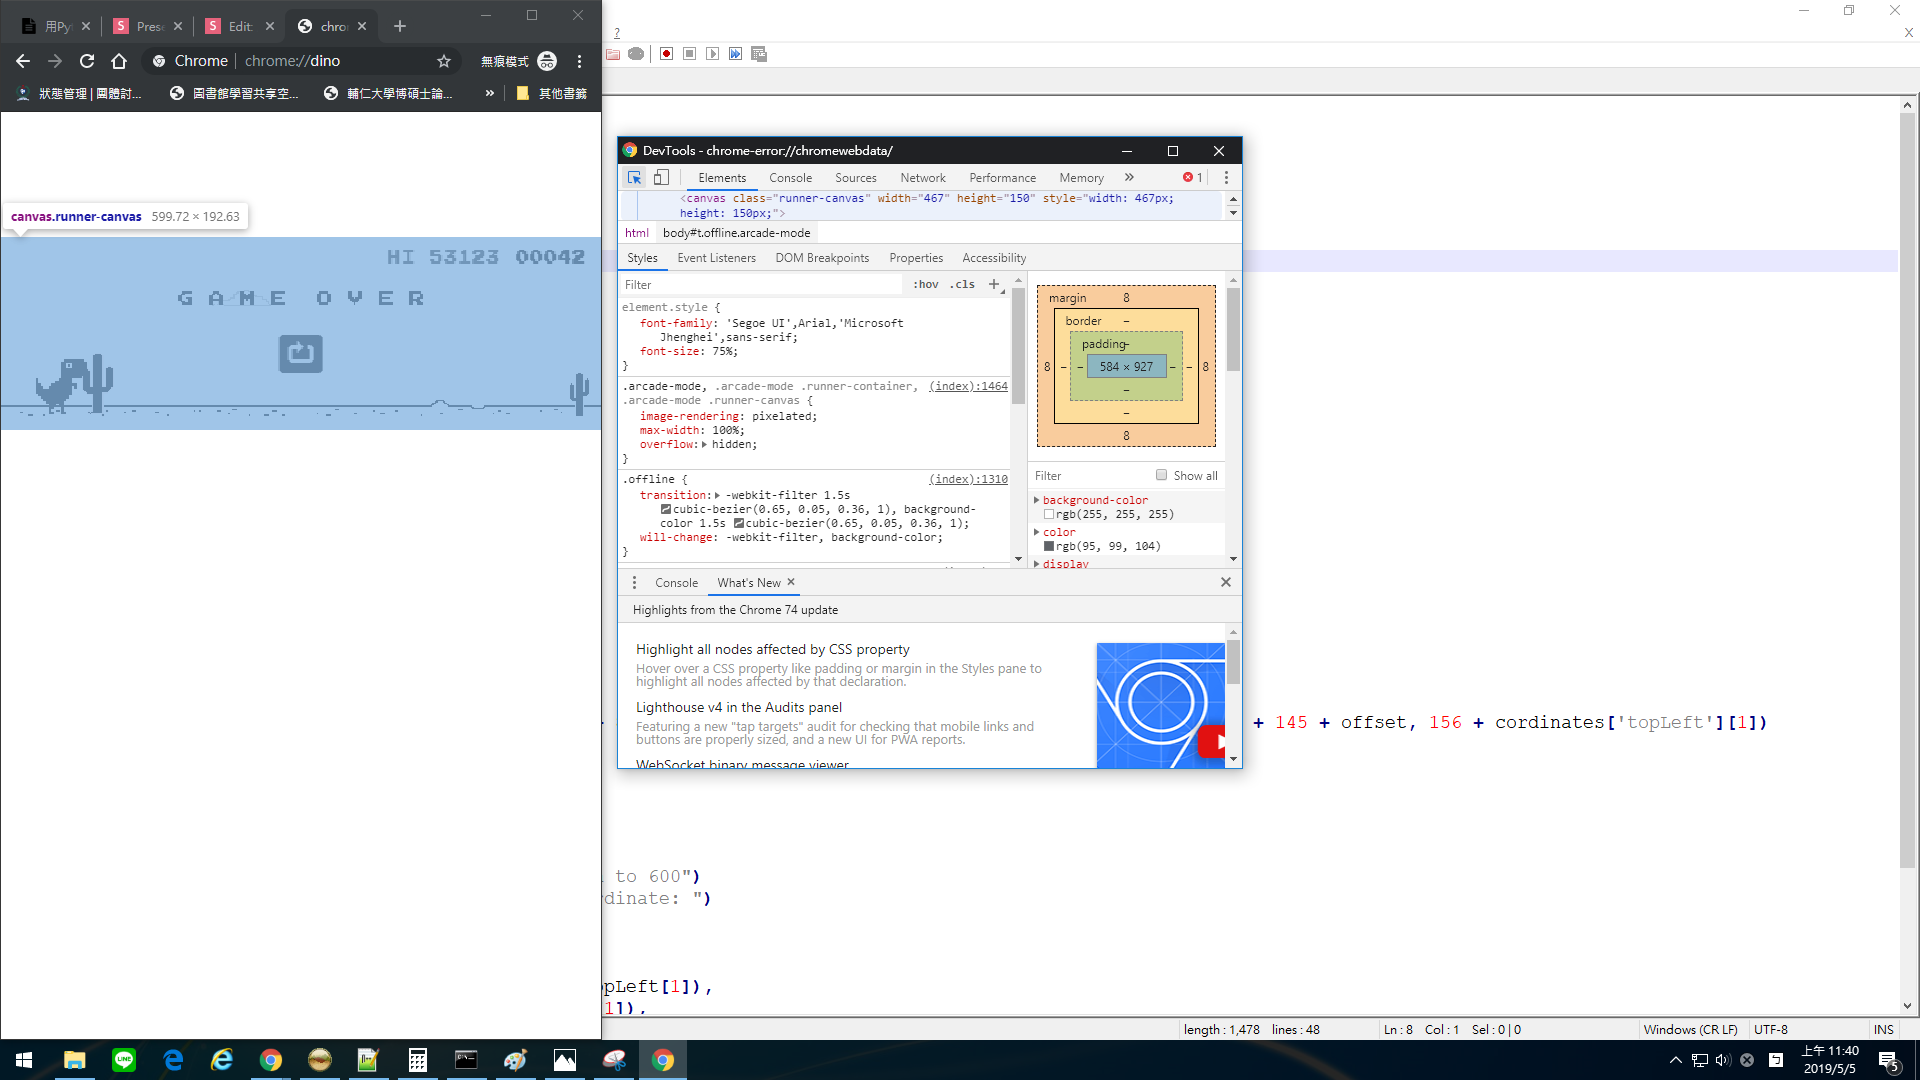This screenshot has width=1920, height=1080.
Task: Open the Event Listeners pane tab
Action: pos(716,258)
